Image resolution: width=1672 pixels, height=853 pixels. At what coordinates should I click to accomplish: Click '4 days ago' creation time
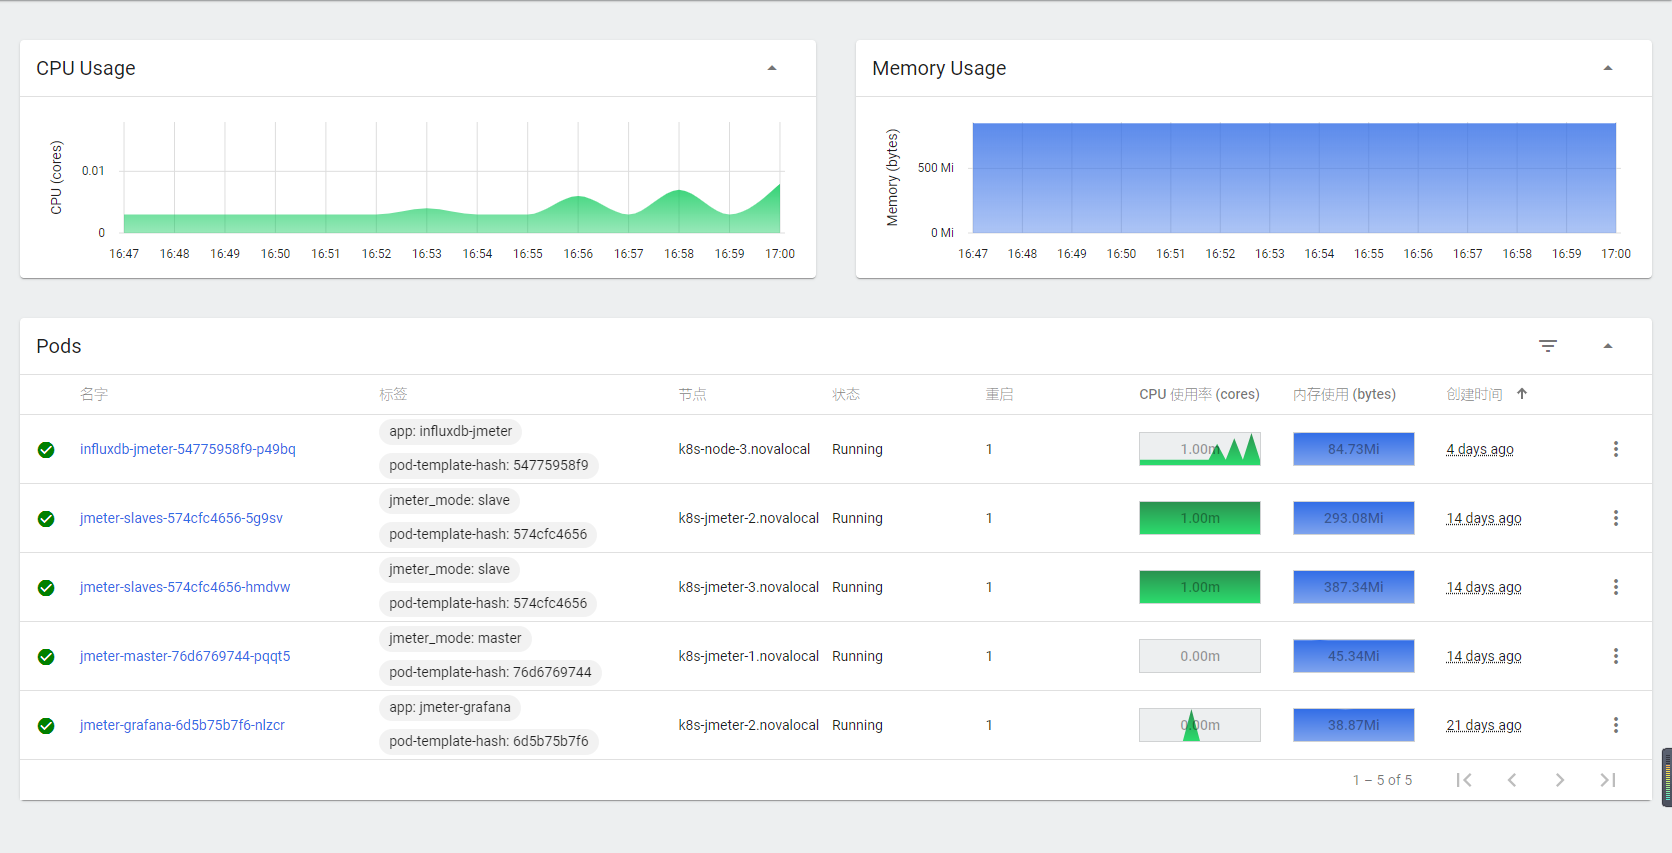pyautogui.click(x=1480, y=449)
